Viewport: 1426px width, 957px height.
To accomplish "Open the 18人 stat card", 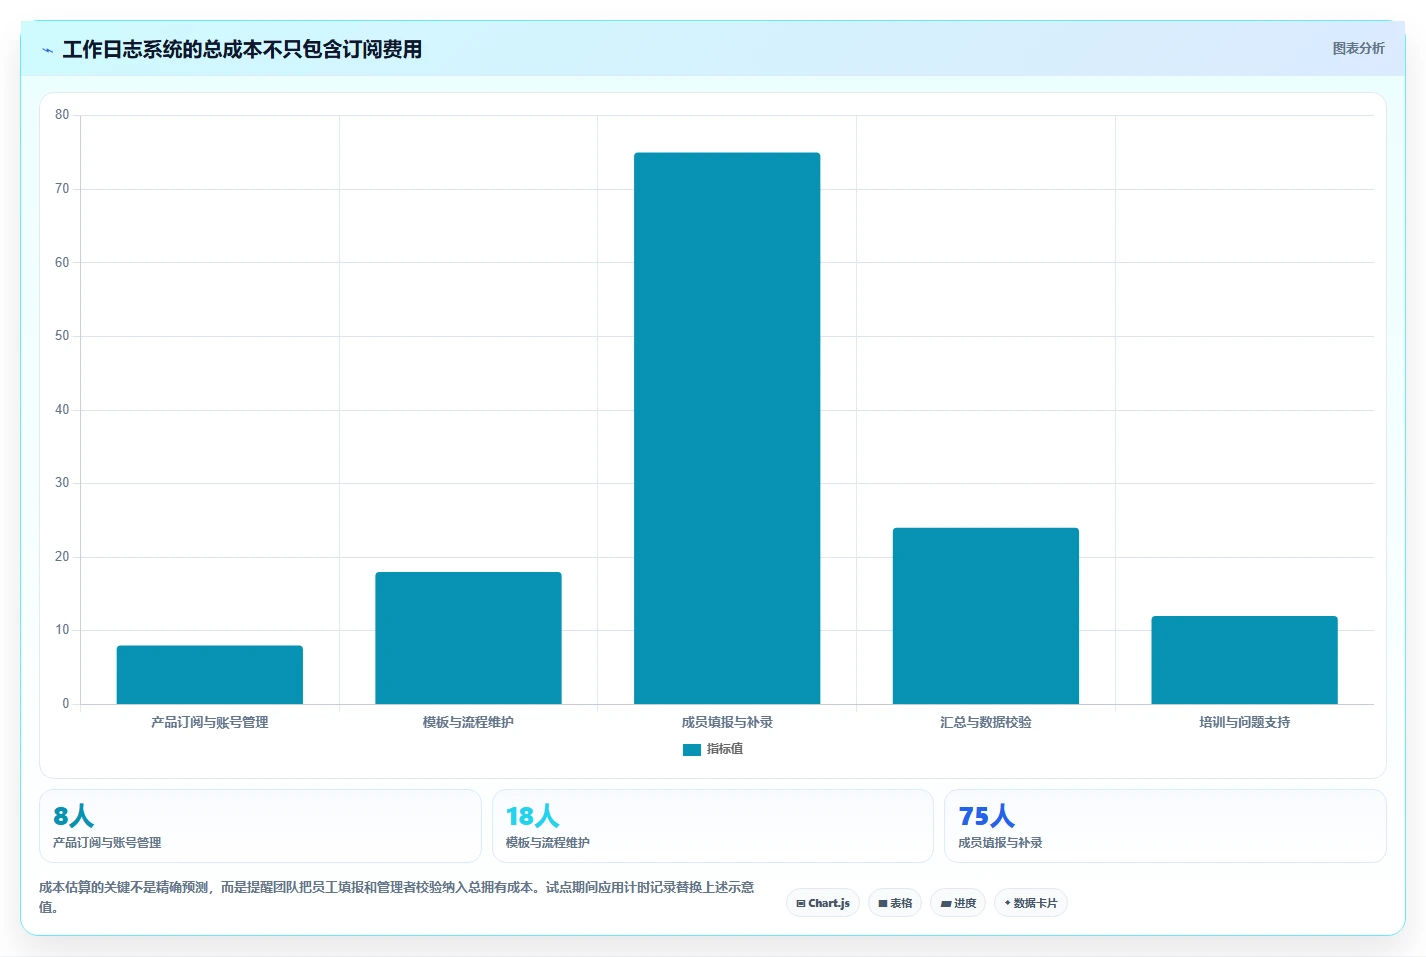I will pos(712,826).
